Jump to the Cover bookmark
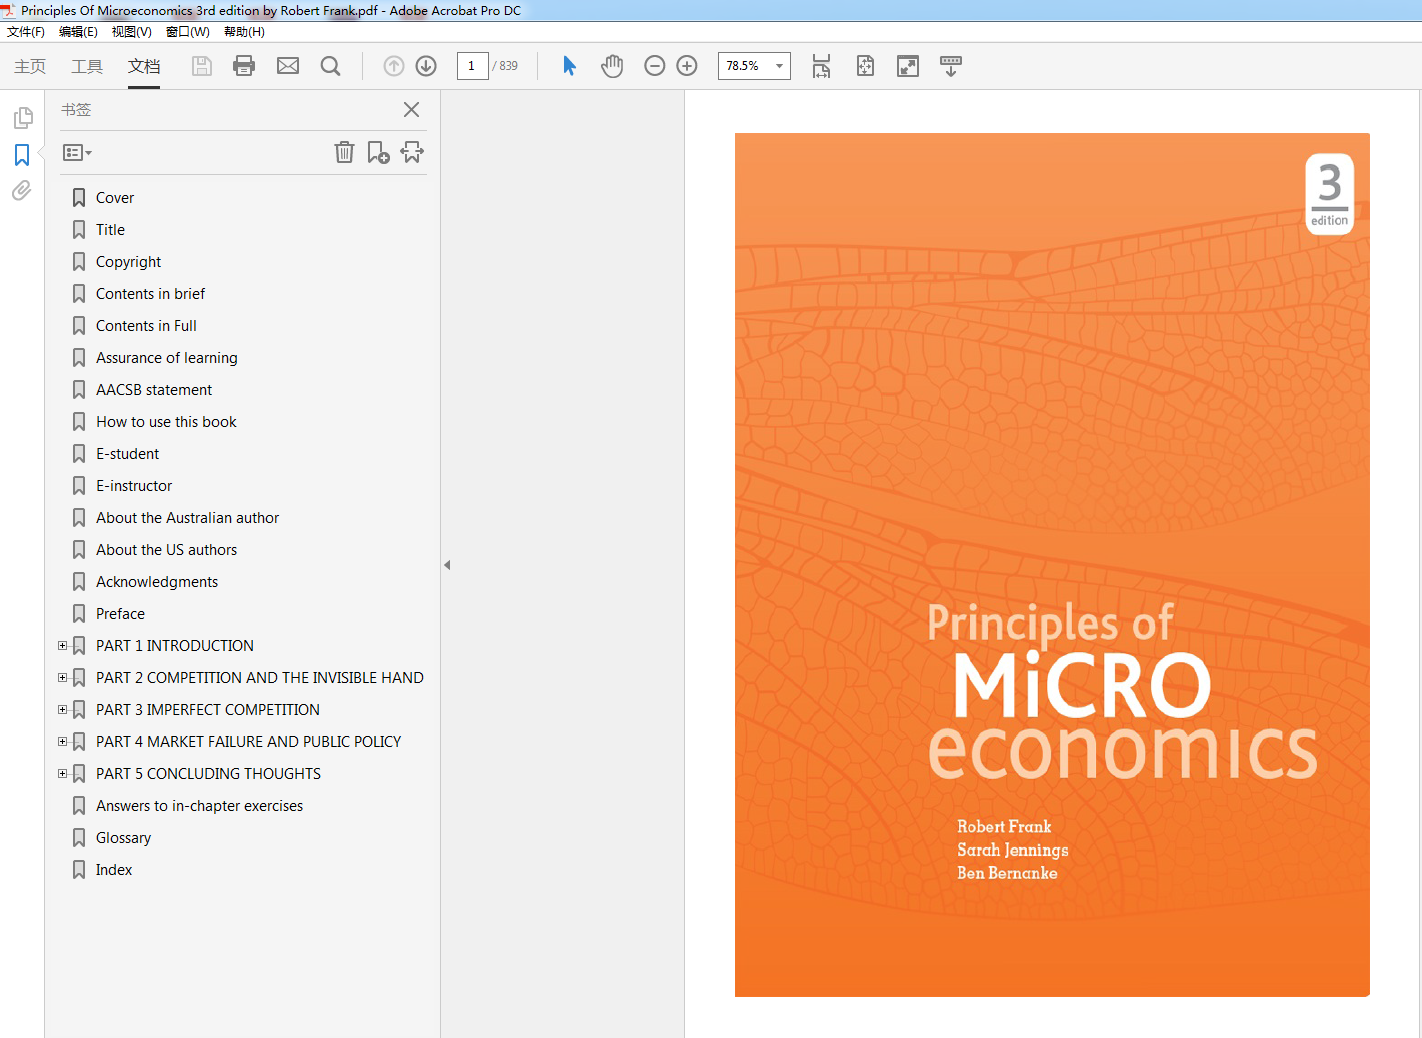 pos(115,198)
